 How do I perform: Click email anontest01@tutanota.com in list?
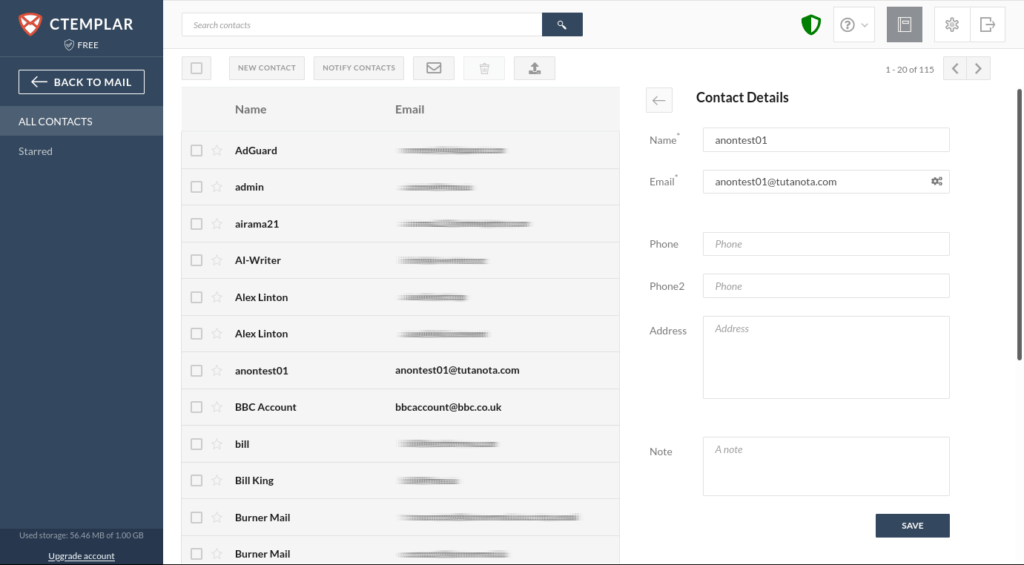click(457, 370)
